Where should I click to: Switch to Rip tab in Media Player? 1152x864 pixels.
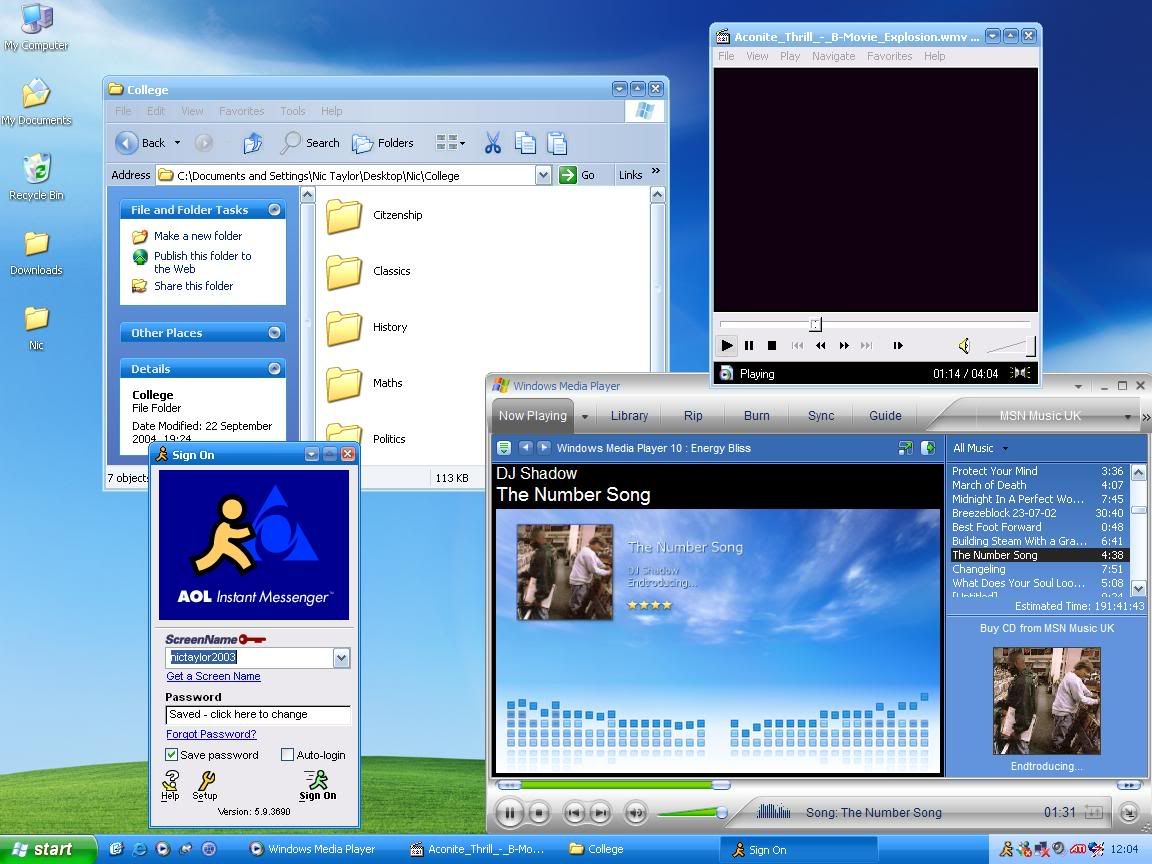pyautogui.click(x=693, y=415)
